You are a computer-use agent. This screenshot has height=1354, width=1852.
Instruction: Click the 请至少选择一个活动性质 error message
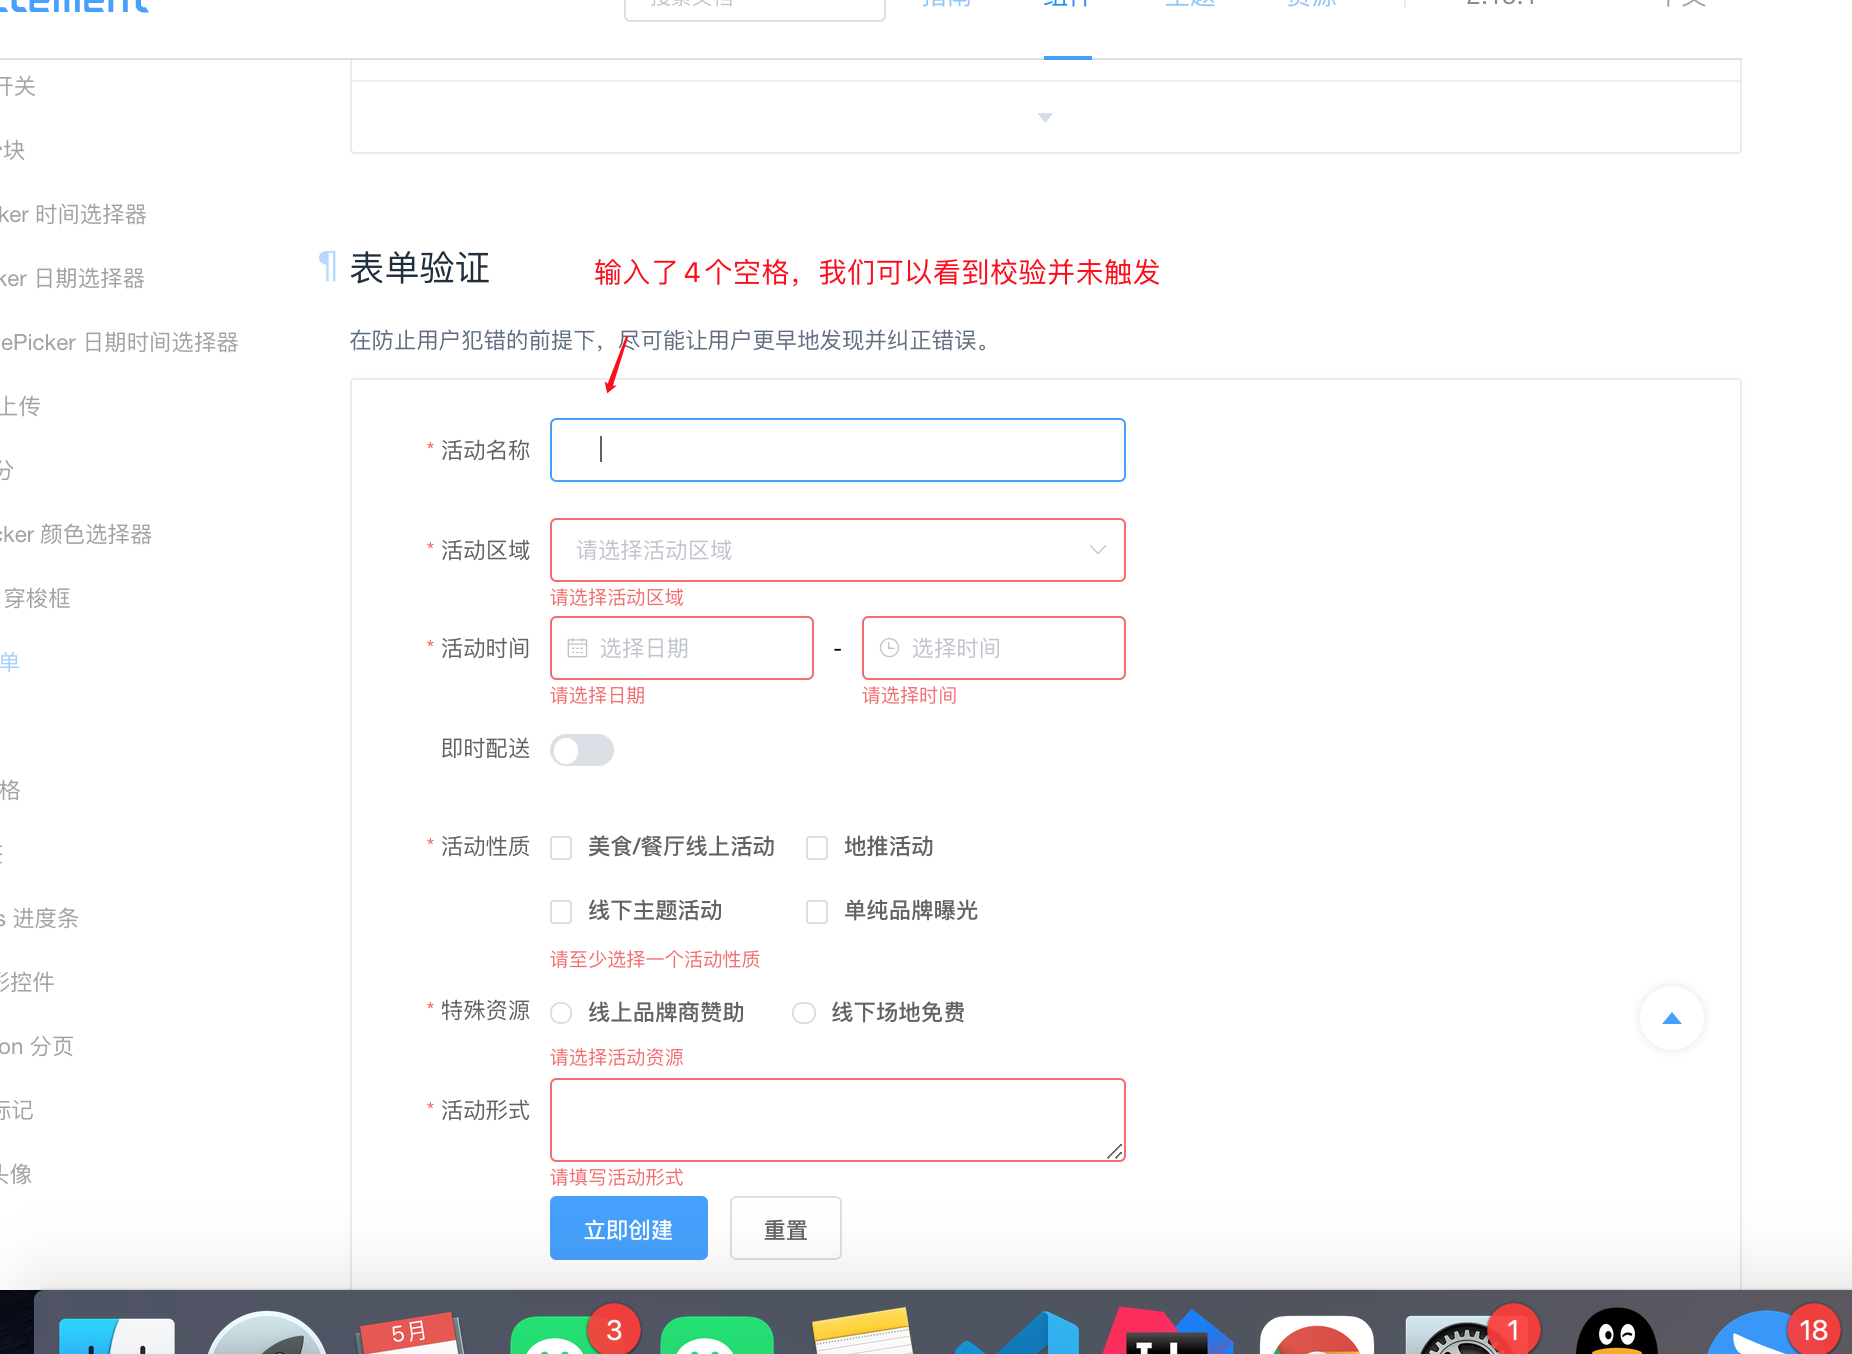[655, 959]
